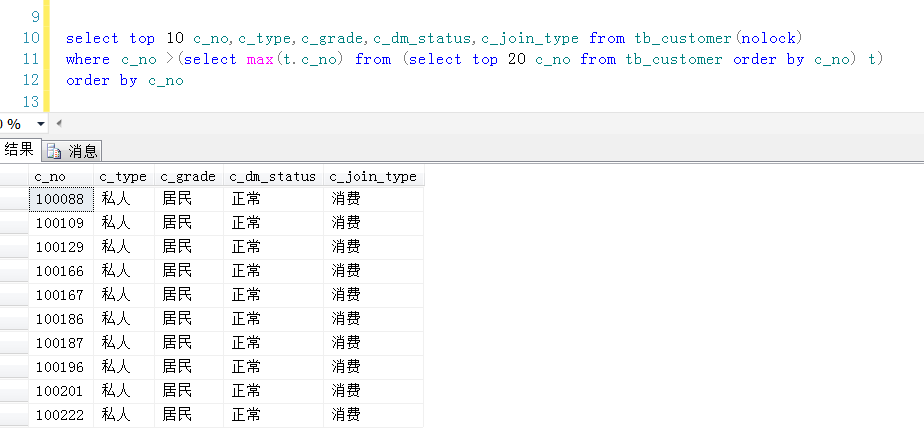Open the zoom percentage dropdown
Viewport: 924px width, 432px height.
click(x=41, y=124)
